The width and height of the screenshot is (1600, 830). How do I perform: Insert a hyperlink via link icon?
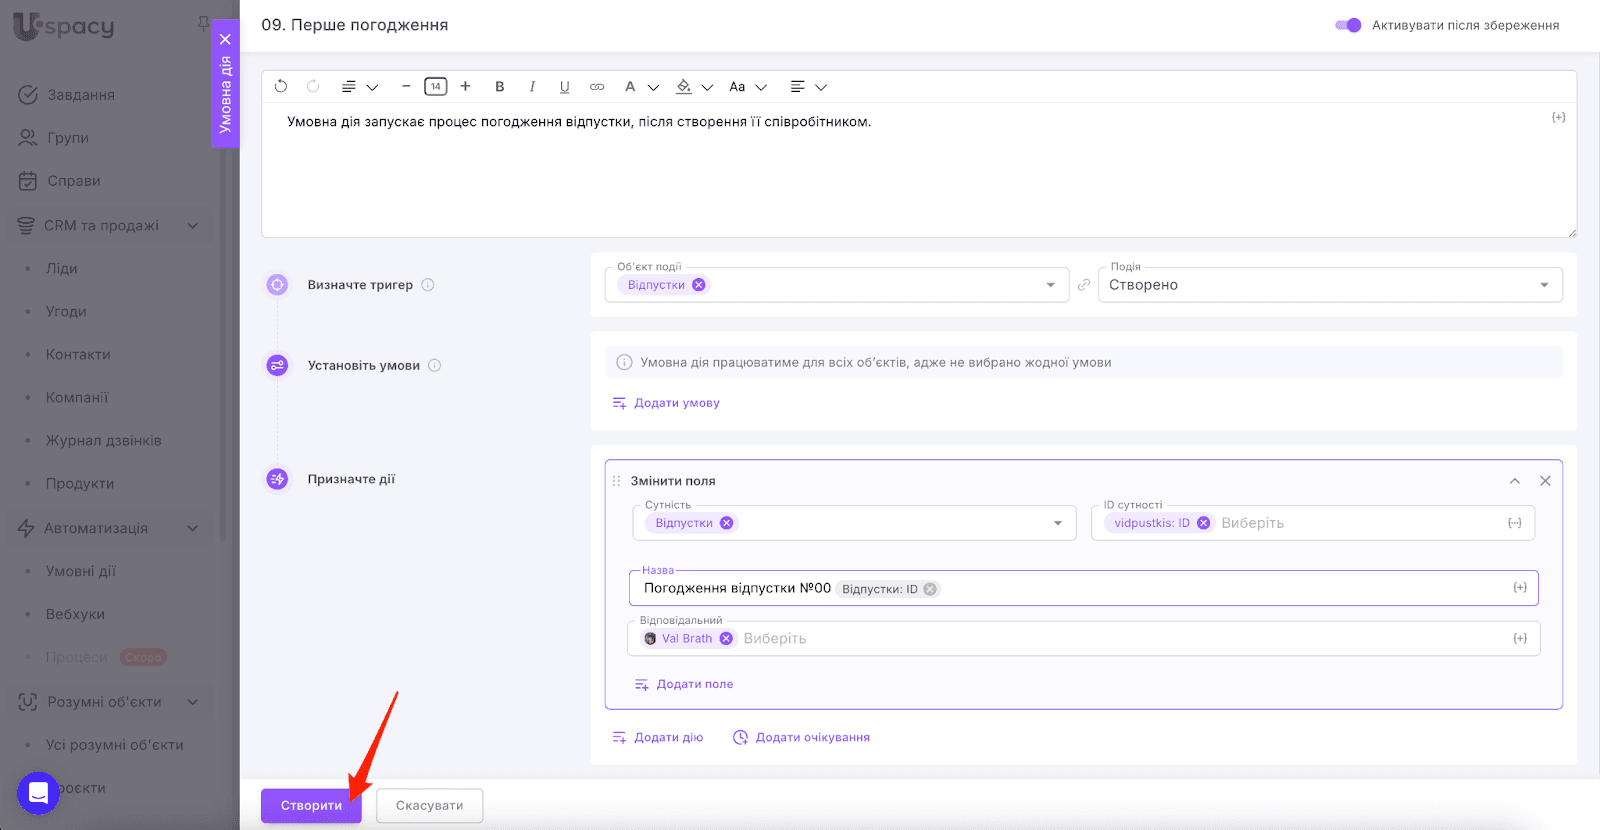click(597, 87)
